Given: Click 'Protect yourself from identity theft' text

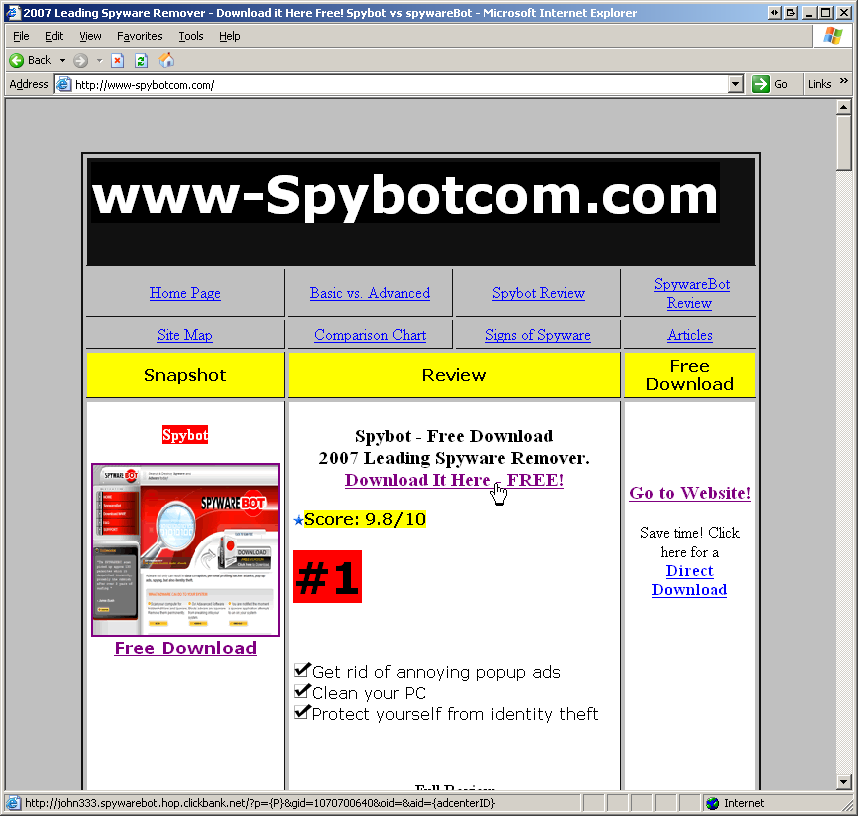Looking at the screenshot, I should tap(455, 714).
